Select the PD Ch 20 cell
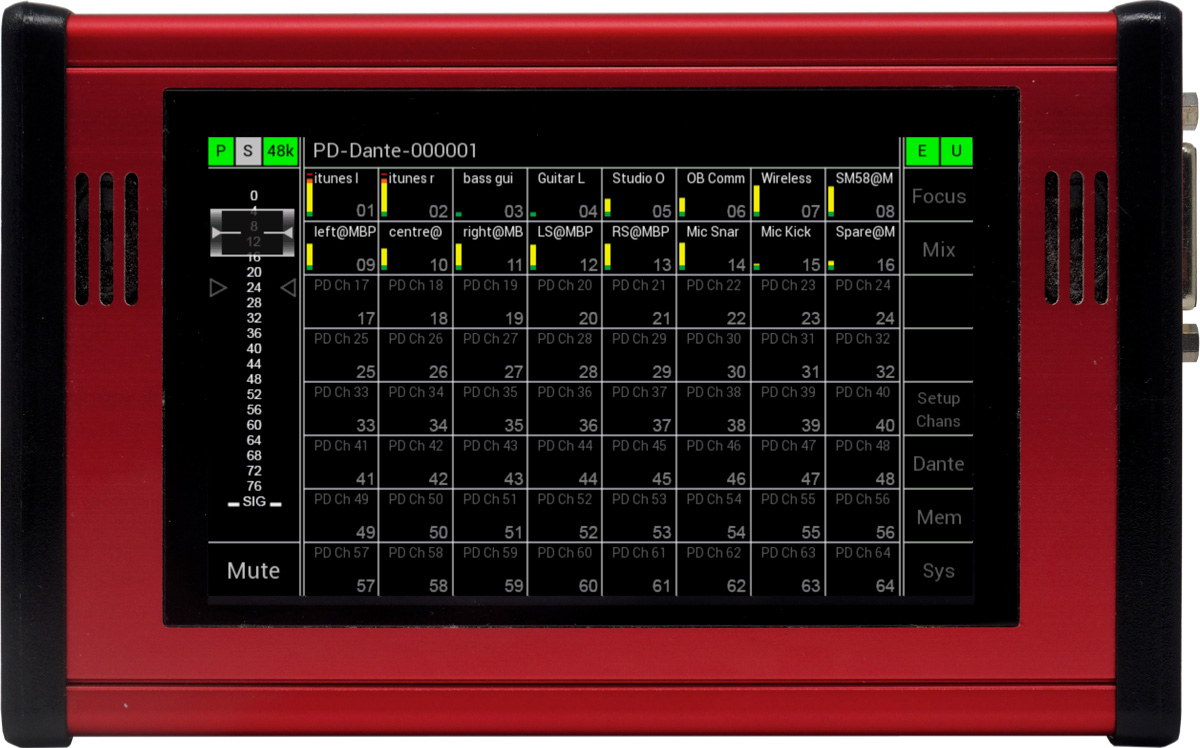 [565, 302]
